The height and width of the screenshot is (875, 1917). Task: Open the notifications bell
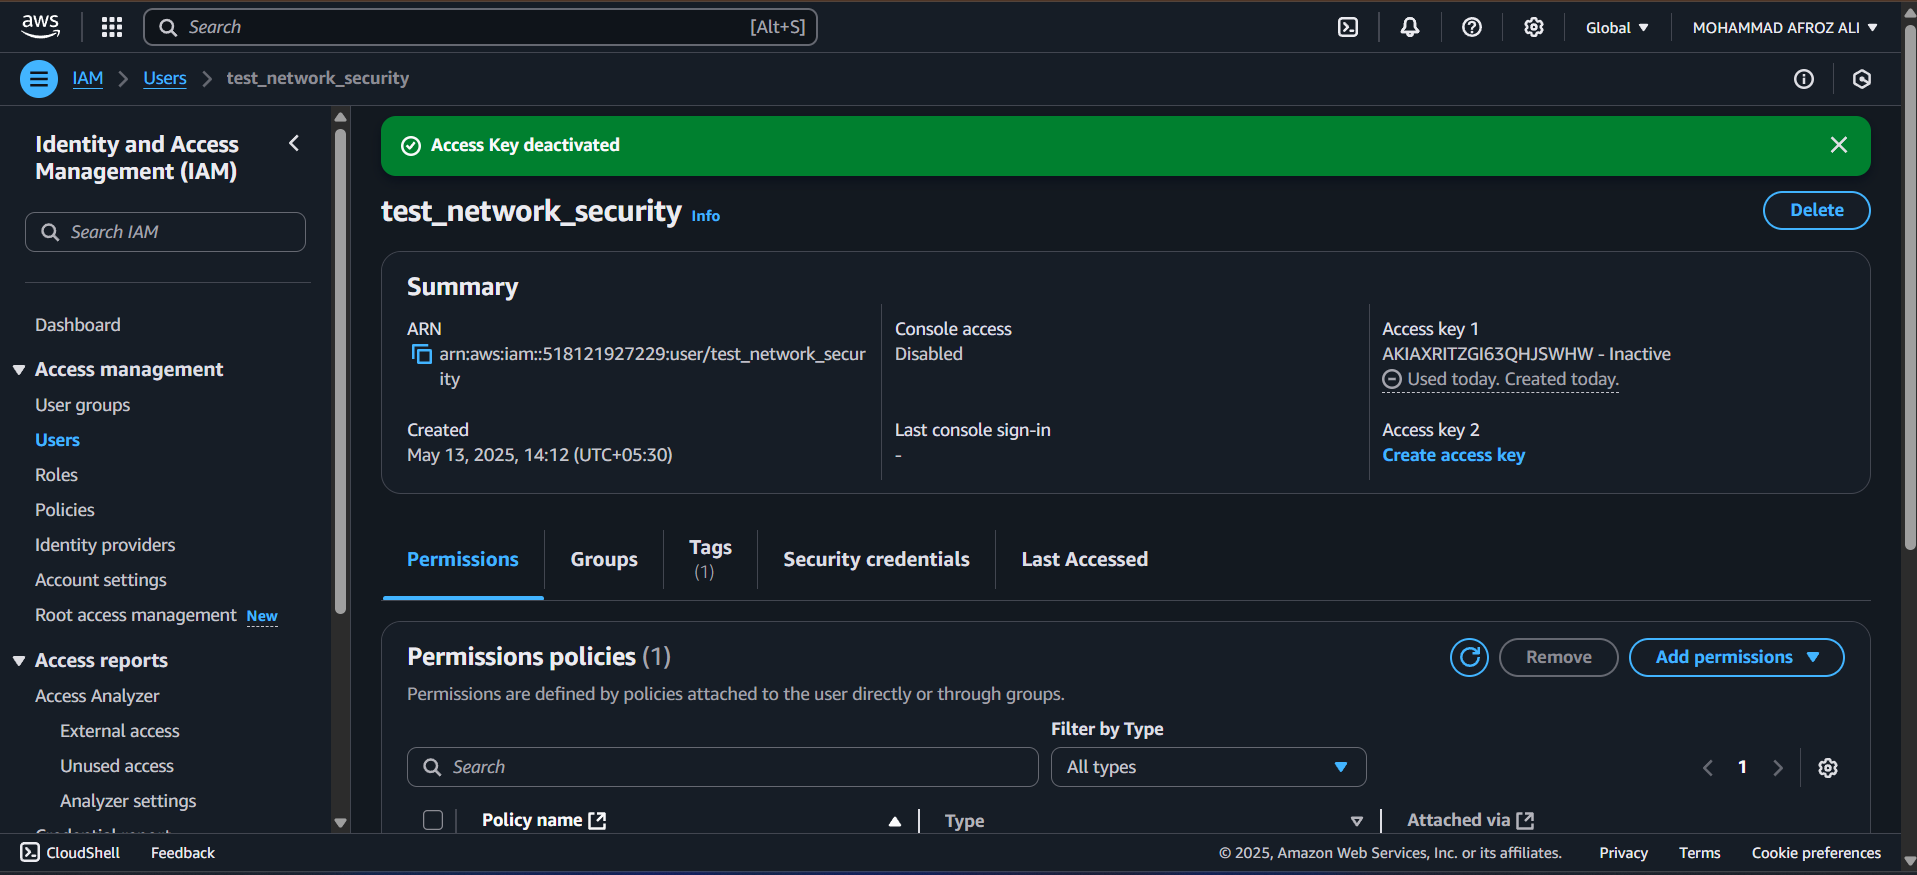(1409, 27)
